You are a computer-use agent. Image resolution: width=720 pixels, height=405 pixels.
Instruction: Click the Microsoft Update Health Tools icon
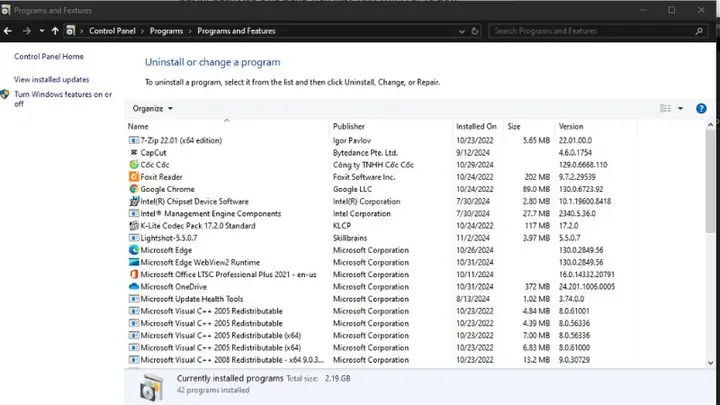click(x=134, y=298)
